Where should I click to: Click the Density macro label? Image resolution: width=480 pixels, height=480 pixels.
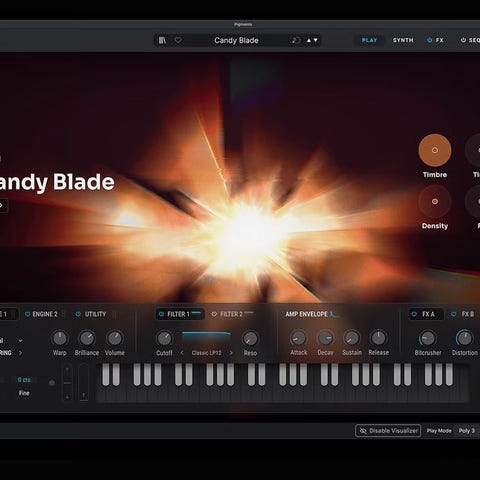tap(435, 226)
